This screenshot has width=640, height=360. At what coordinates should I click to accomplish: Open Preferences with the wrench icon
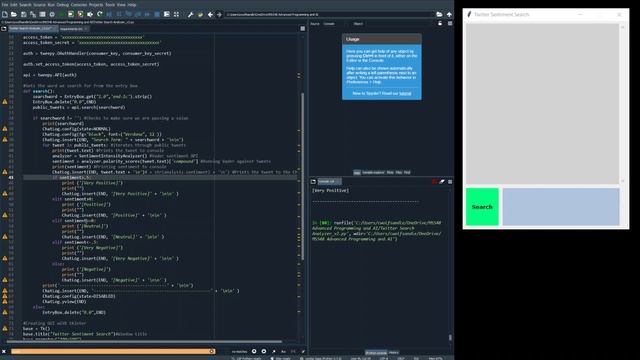[190, 14]
